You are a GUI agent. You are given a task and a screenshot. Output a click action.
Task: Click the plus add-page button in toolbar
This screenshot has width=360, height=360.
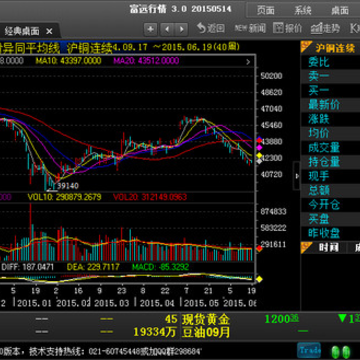pyautogui.click(x=150, y=29)
